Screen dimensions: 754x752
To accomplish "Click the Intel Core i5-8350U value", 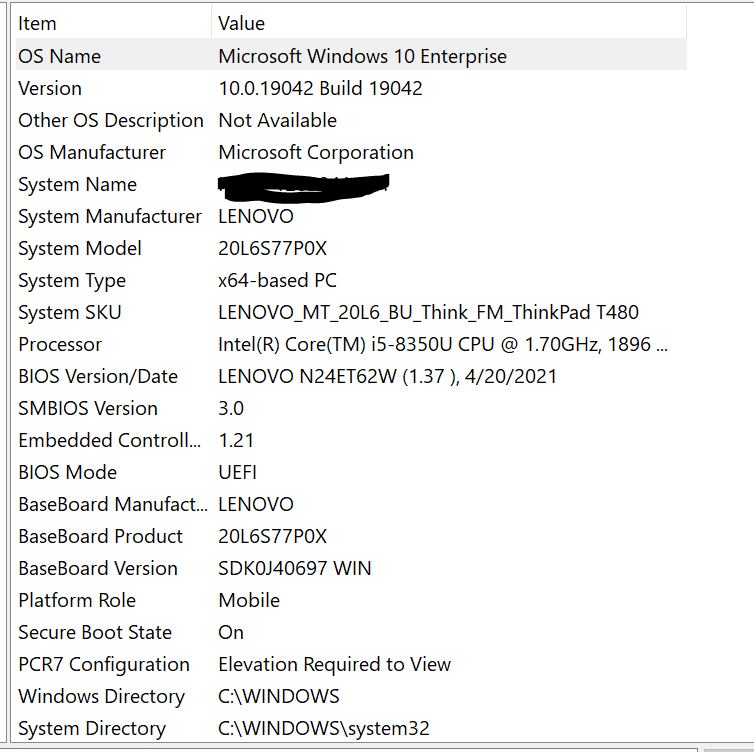I will tap(442, 345).
